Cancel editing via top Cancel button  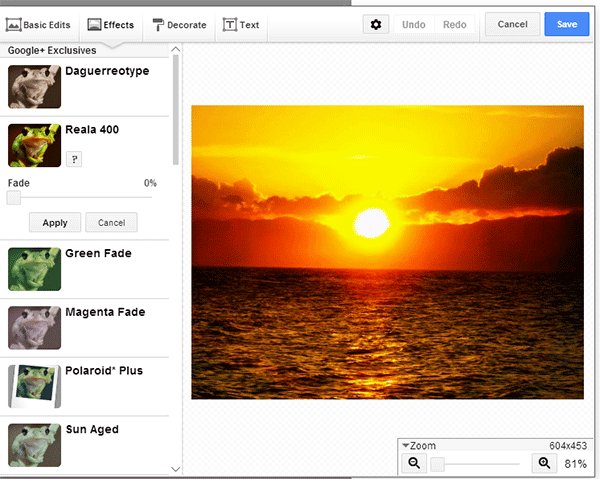click(512, 24)
